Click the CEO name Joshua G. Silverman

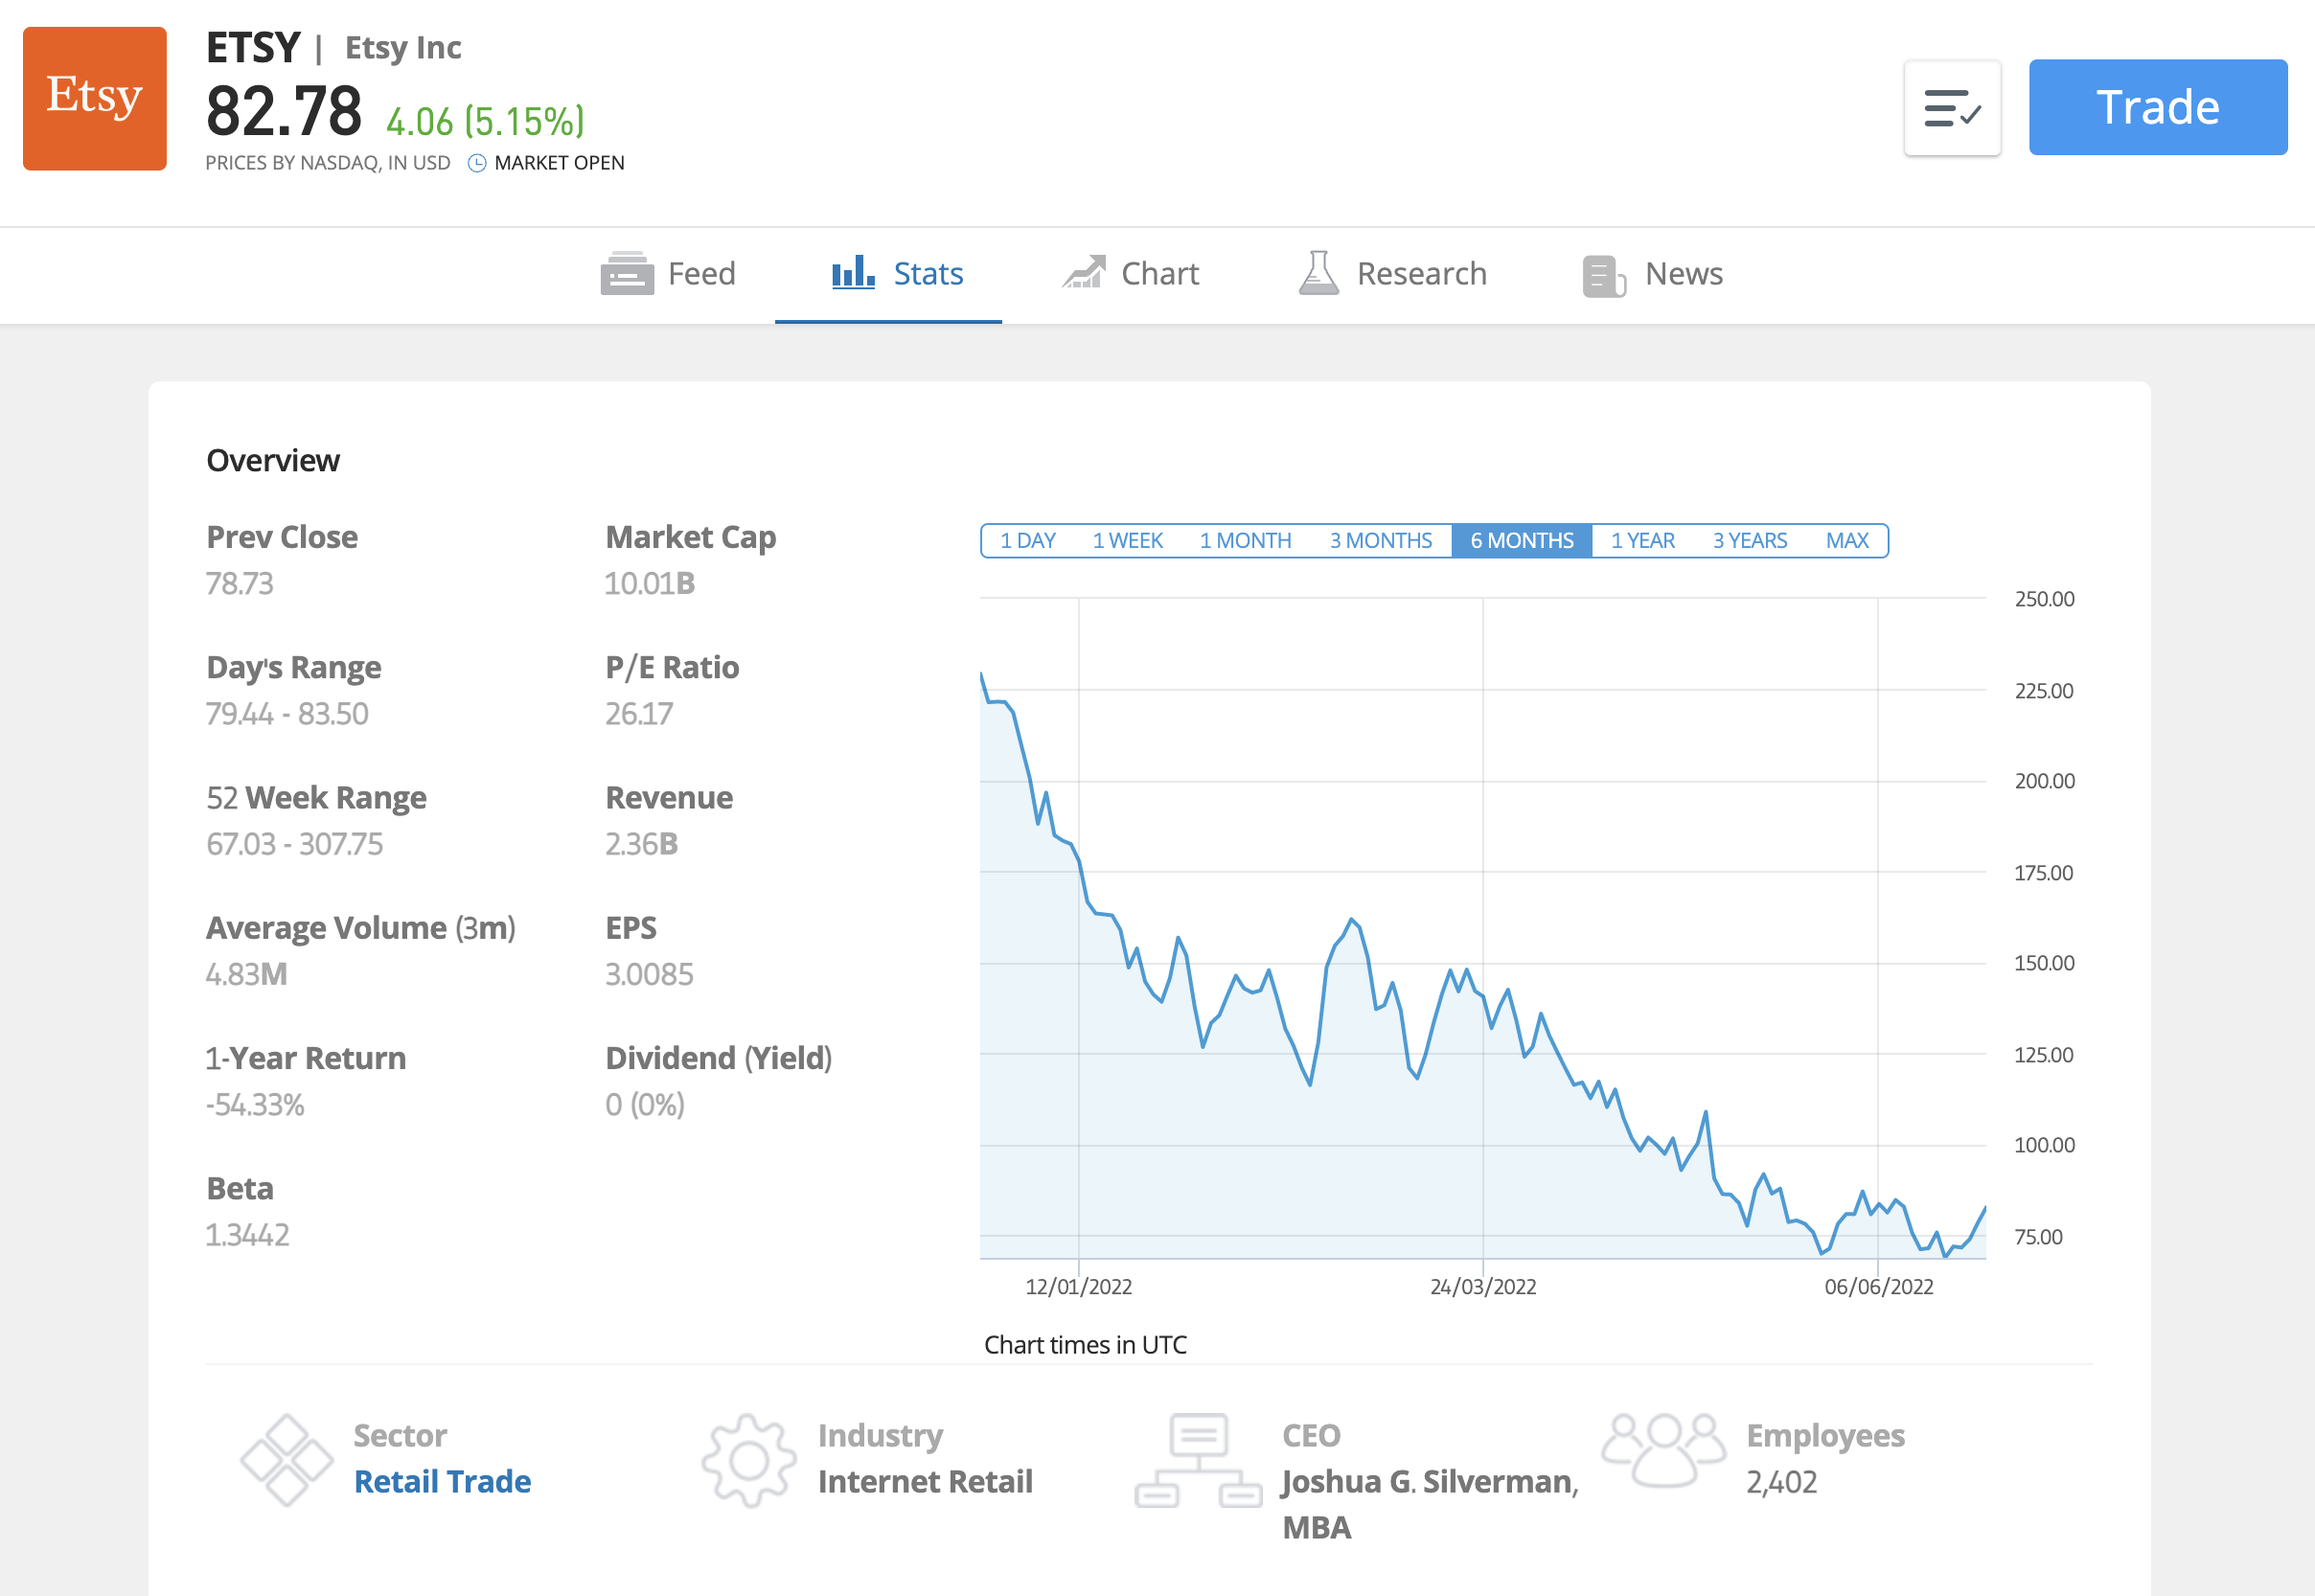[x=1430, y=1481]
